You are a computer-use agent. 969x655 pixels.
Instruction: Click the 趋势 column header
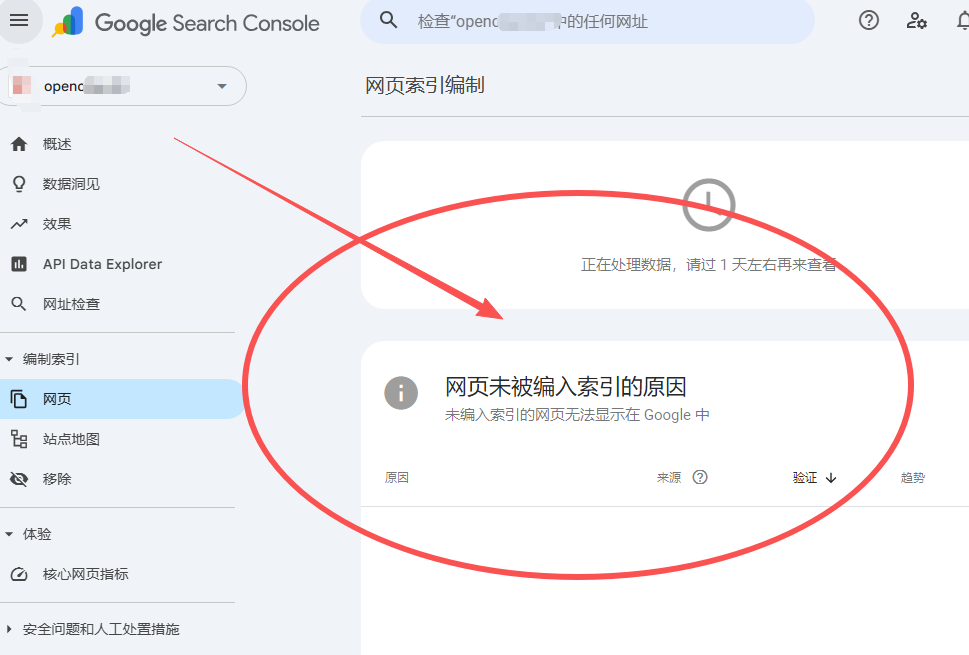(913, 478)
